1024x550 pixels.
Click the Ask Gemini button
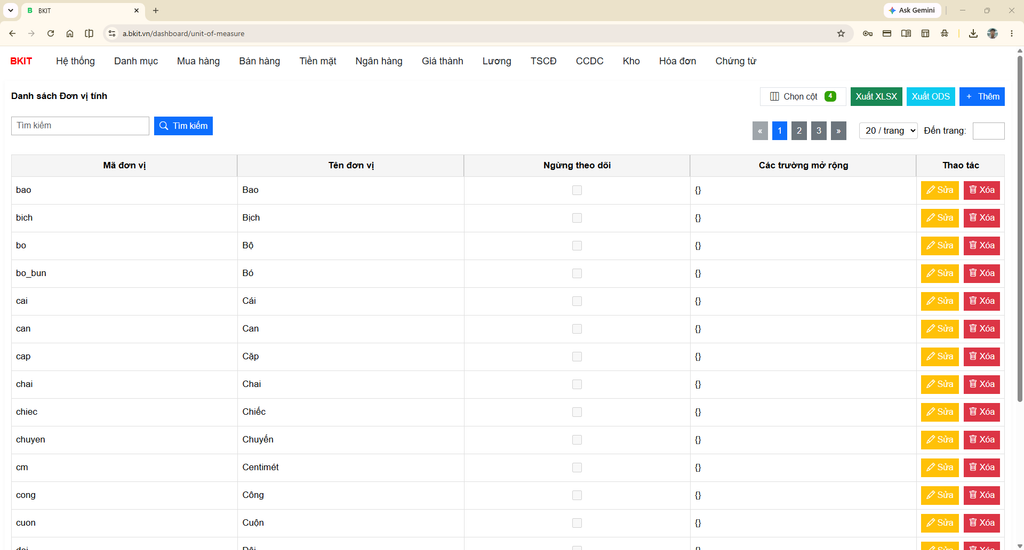point(912,10)
